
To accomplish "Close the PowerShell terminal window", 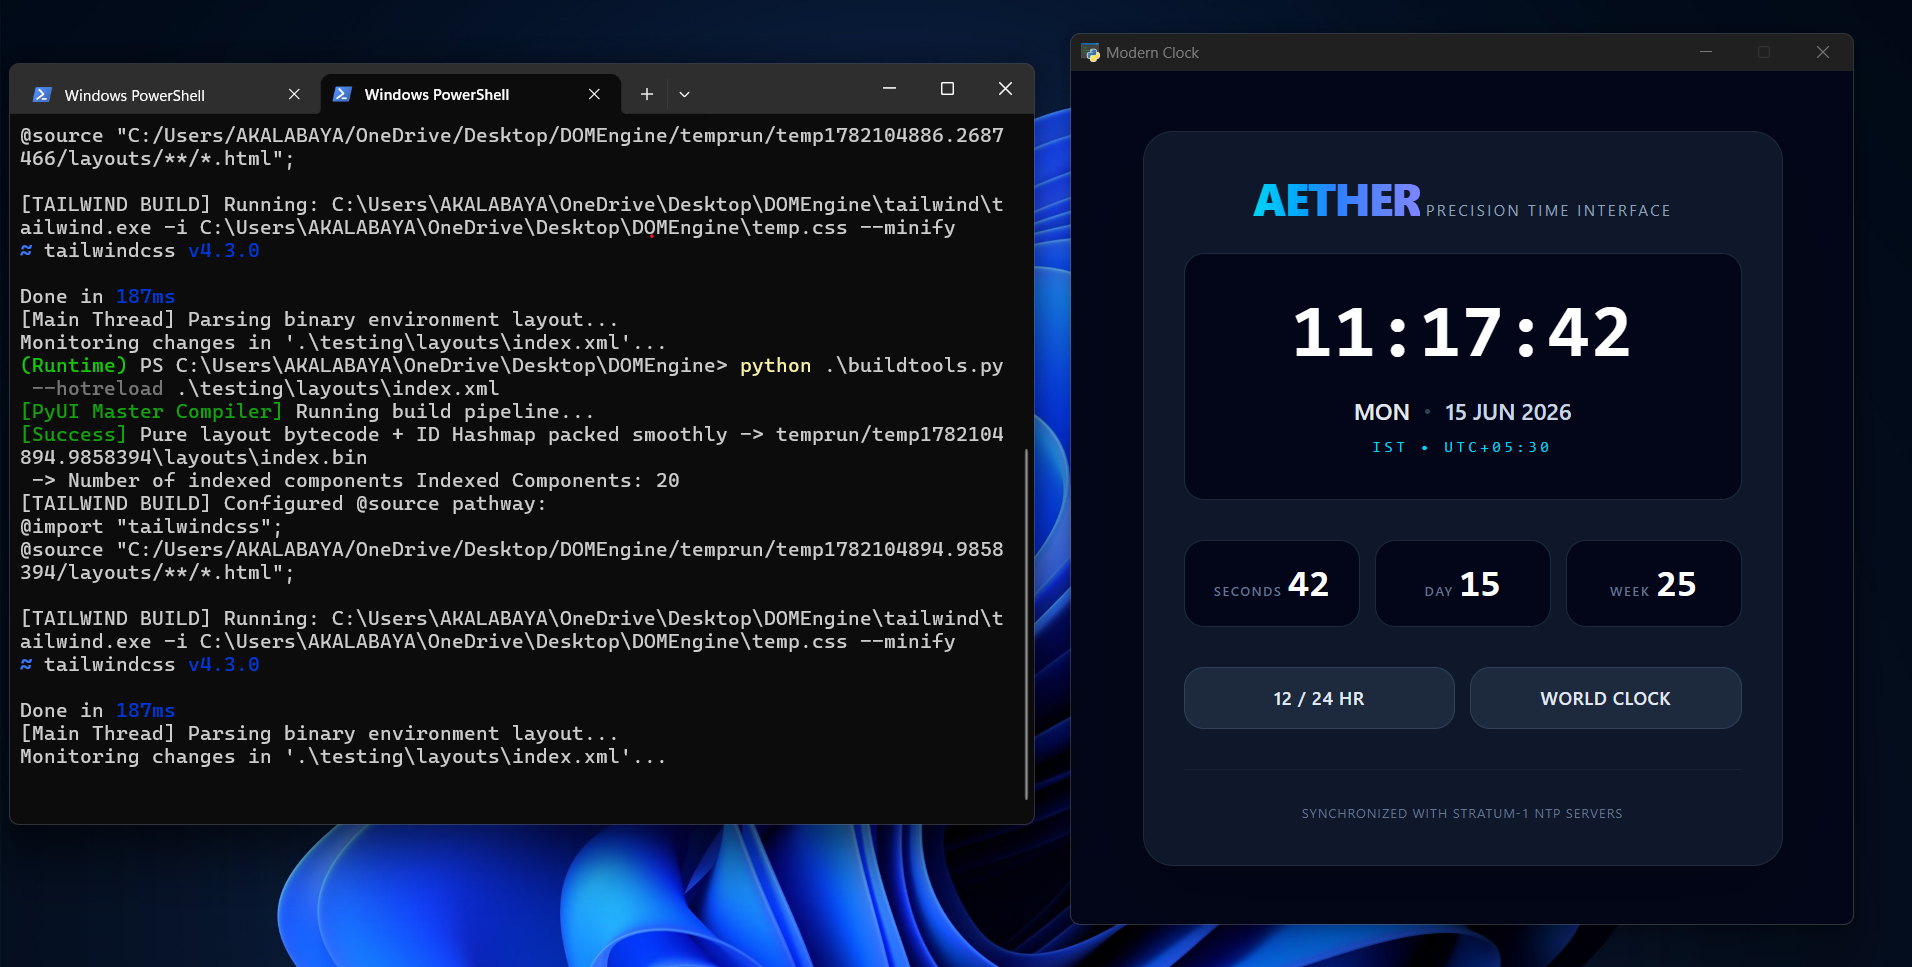I will coord(1005,89).
